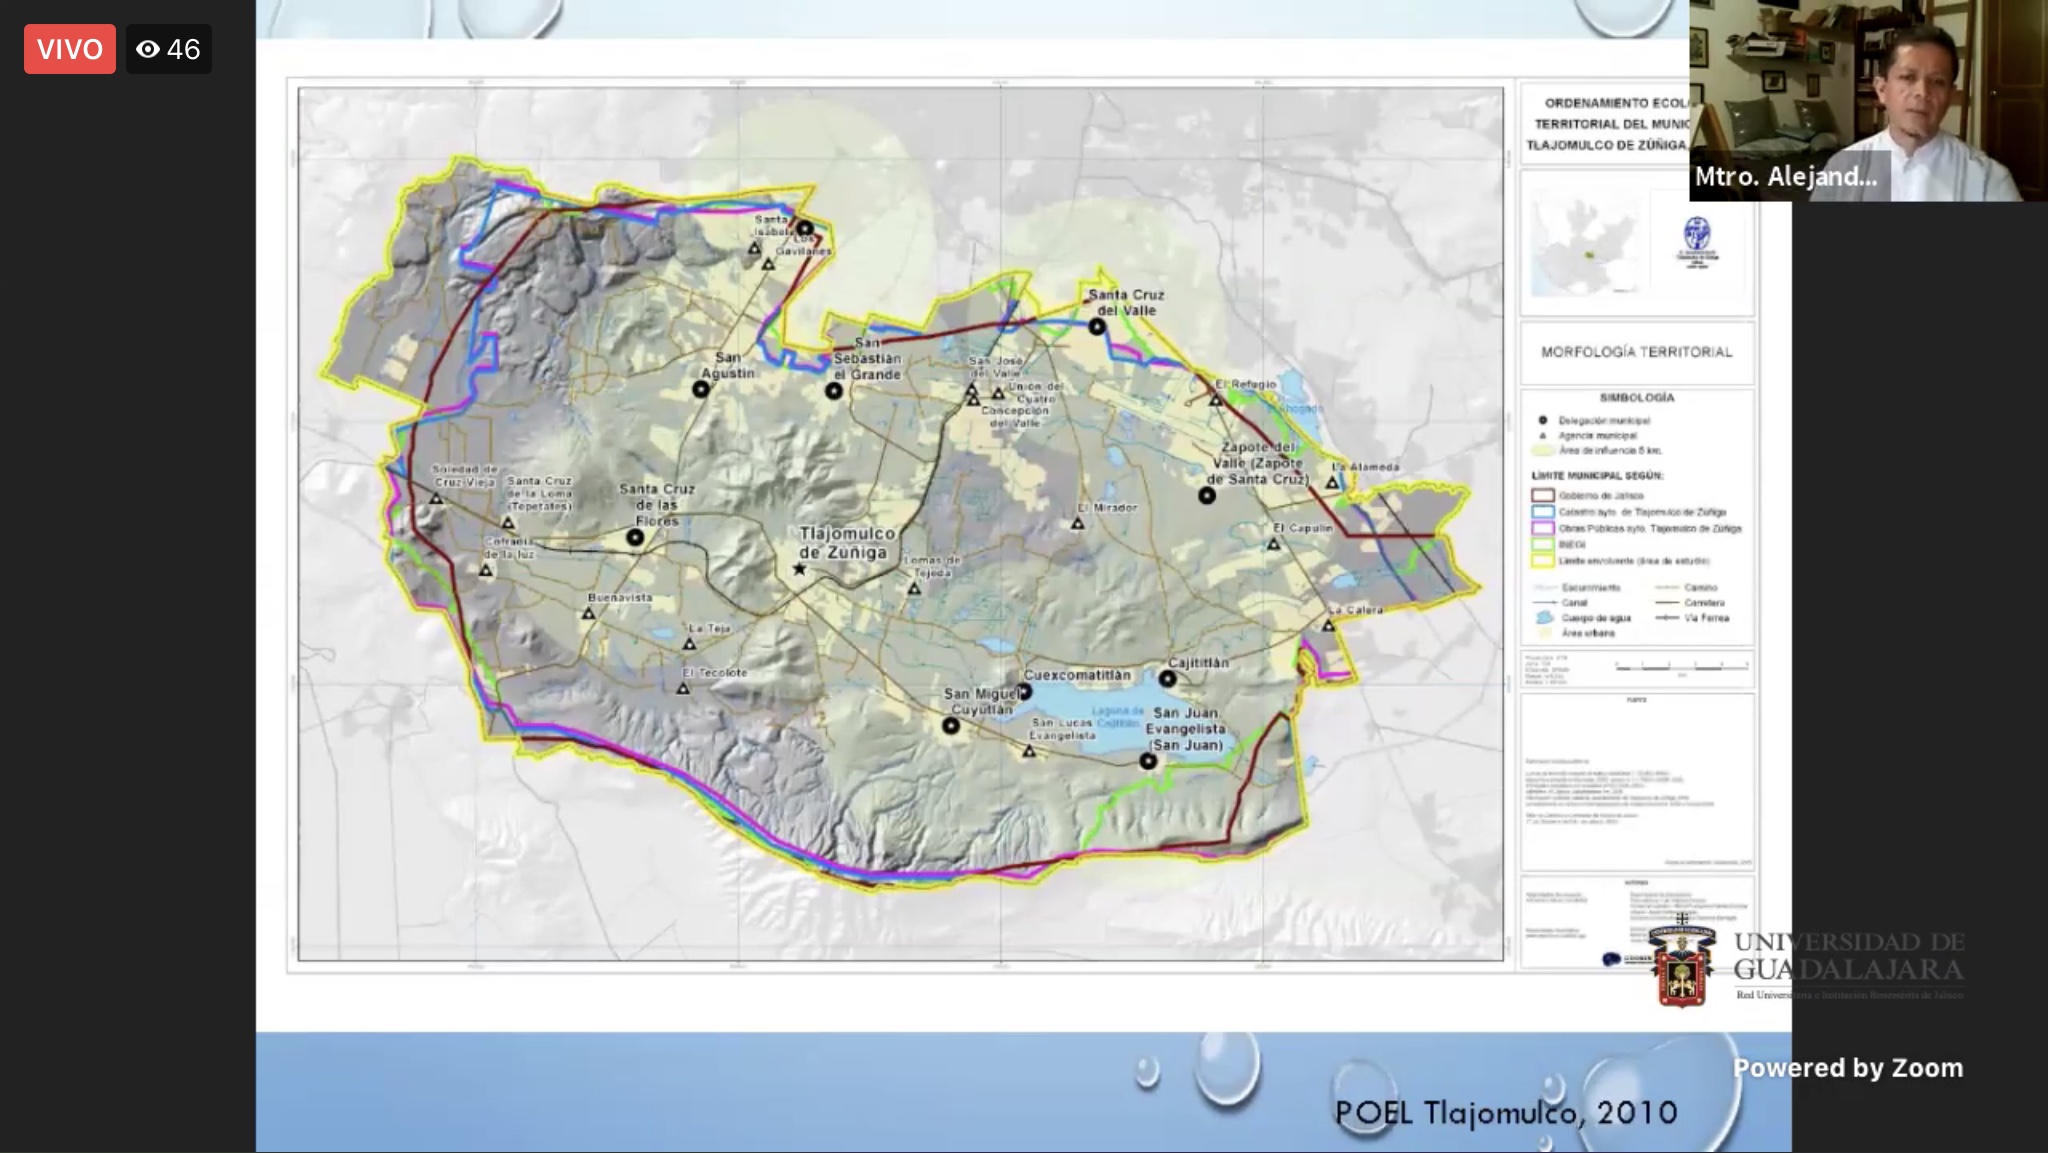Click the Powered by Zoom text
2048x1153 pixels.
[1847, 1068]
